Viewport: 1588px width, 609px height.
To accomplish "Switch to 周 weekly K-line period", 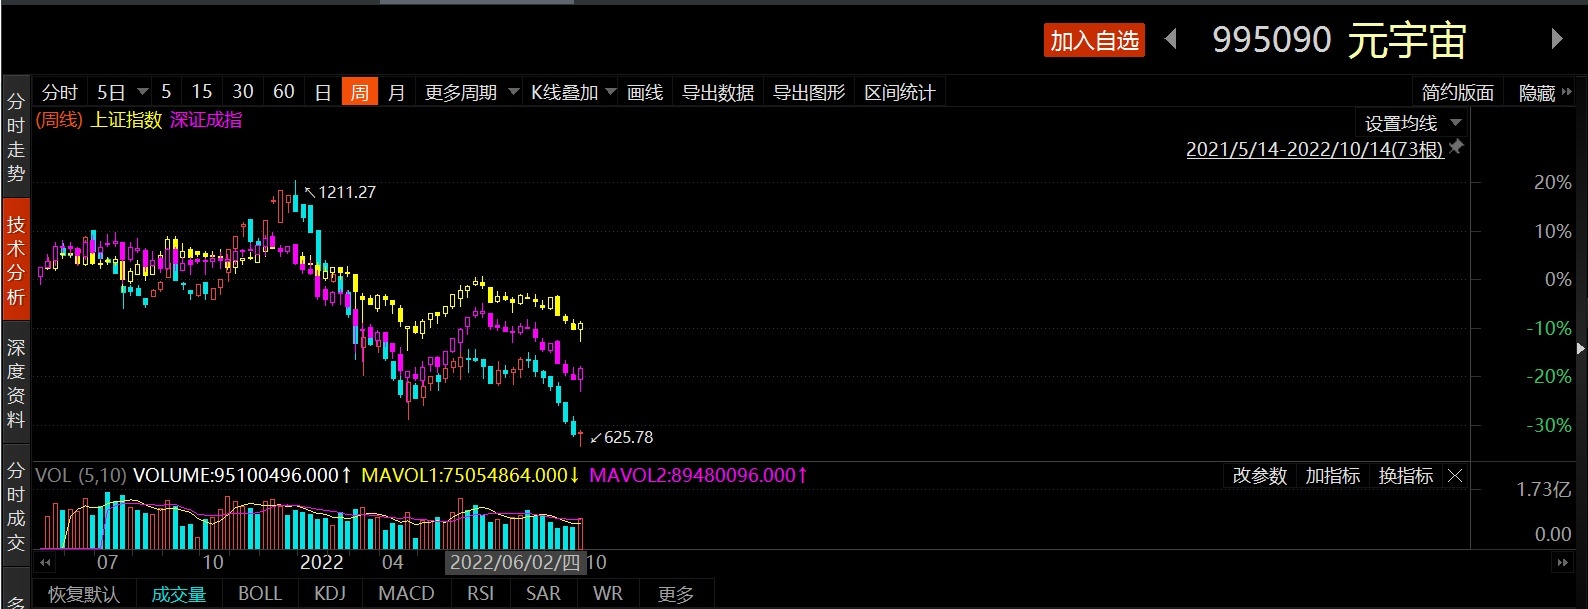I will click(359, 93).
